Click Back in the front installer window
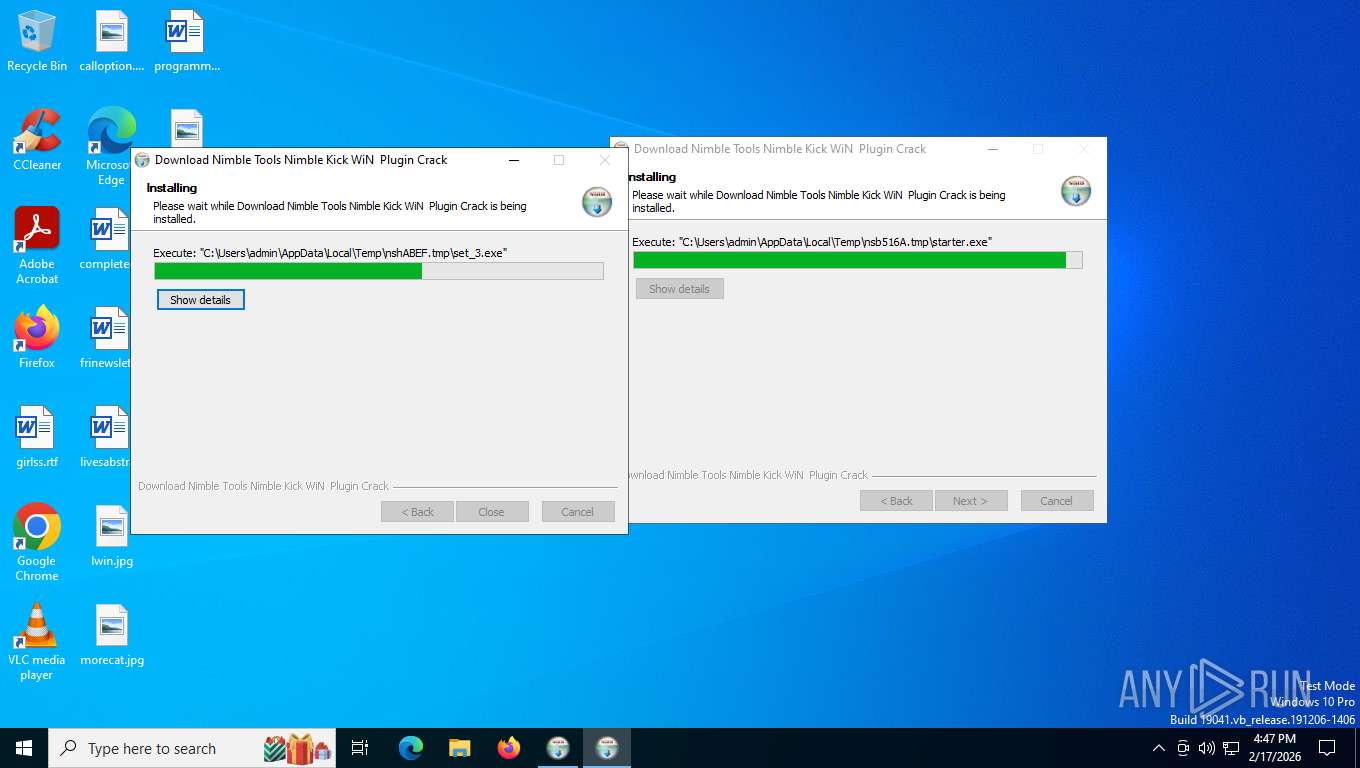This screenshot has width=1360, height=768. click(x=418, y=512)
